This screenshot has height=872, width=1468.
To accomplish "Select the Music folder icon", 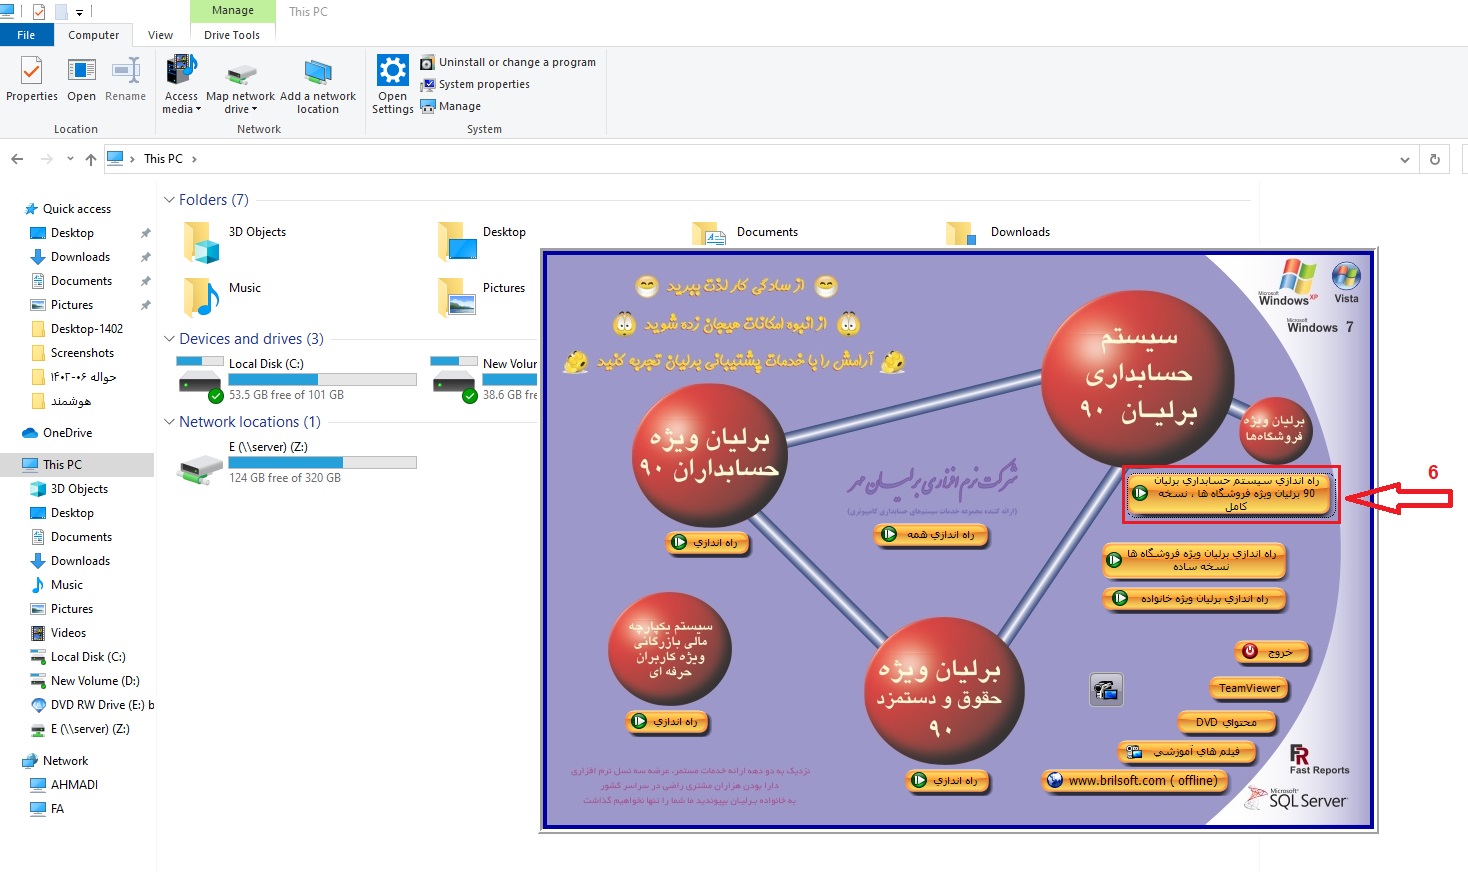I will point(201,297).
